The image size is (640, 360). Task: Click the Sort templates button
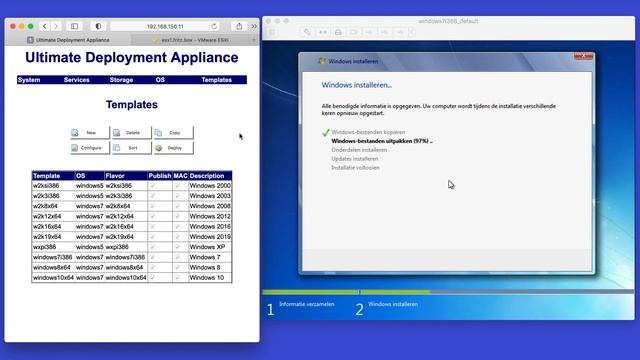pos(132,148)
